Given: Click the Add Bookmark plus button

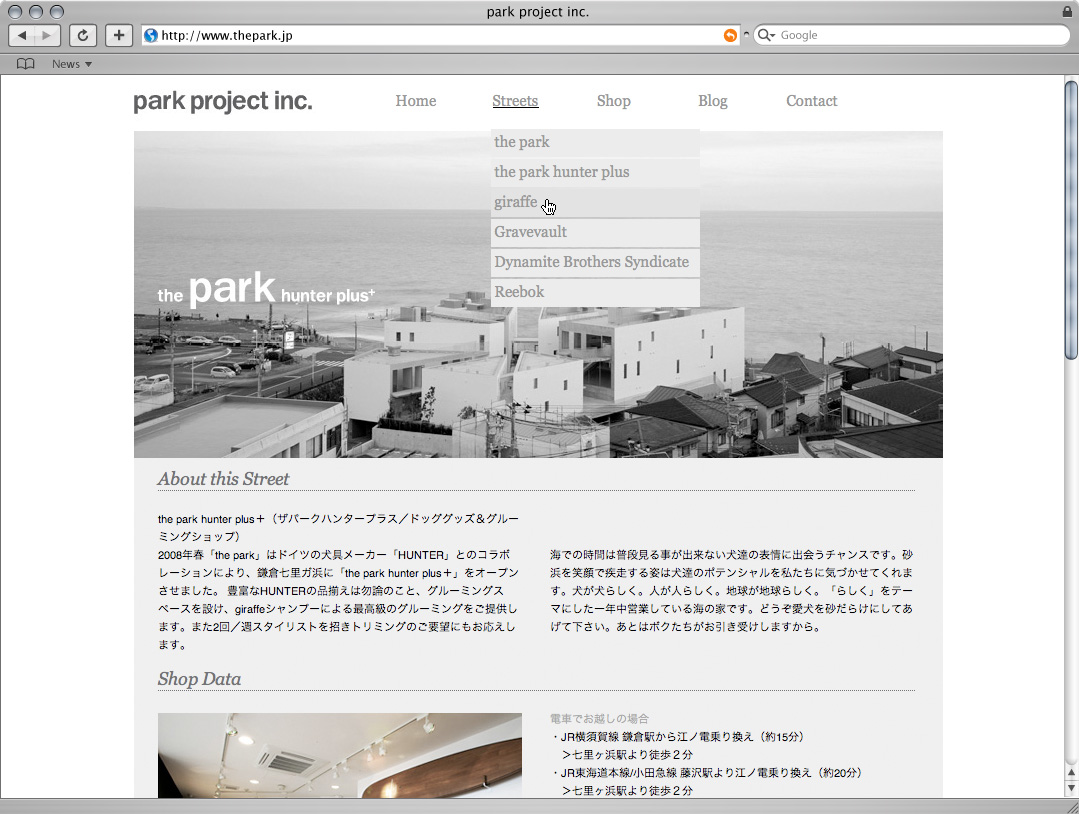Looking at the screenshot, I should 119,35.
